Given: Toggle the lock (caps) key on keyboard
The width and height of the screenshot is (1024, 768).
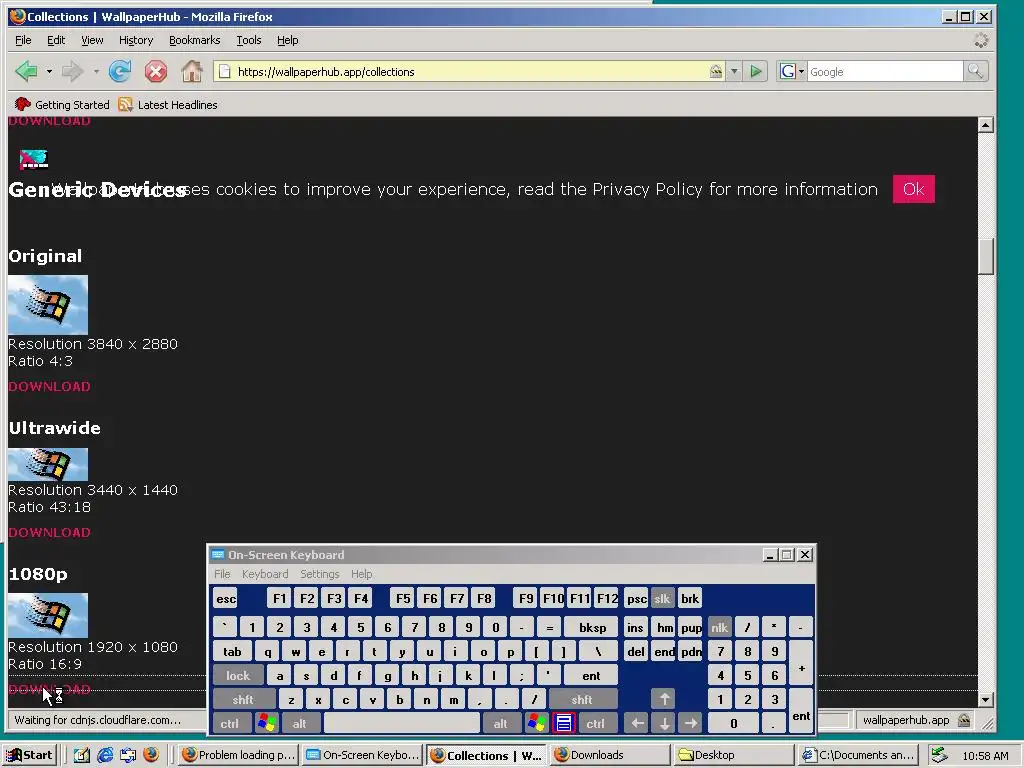Looking at the screenshot, I should (238, 675).
